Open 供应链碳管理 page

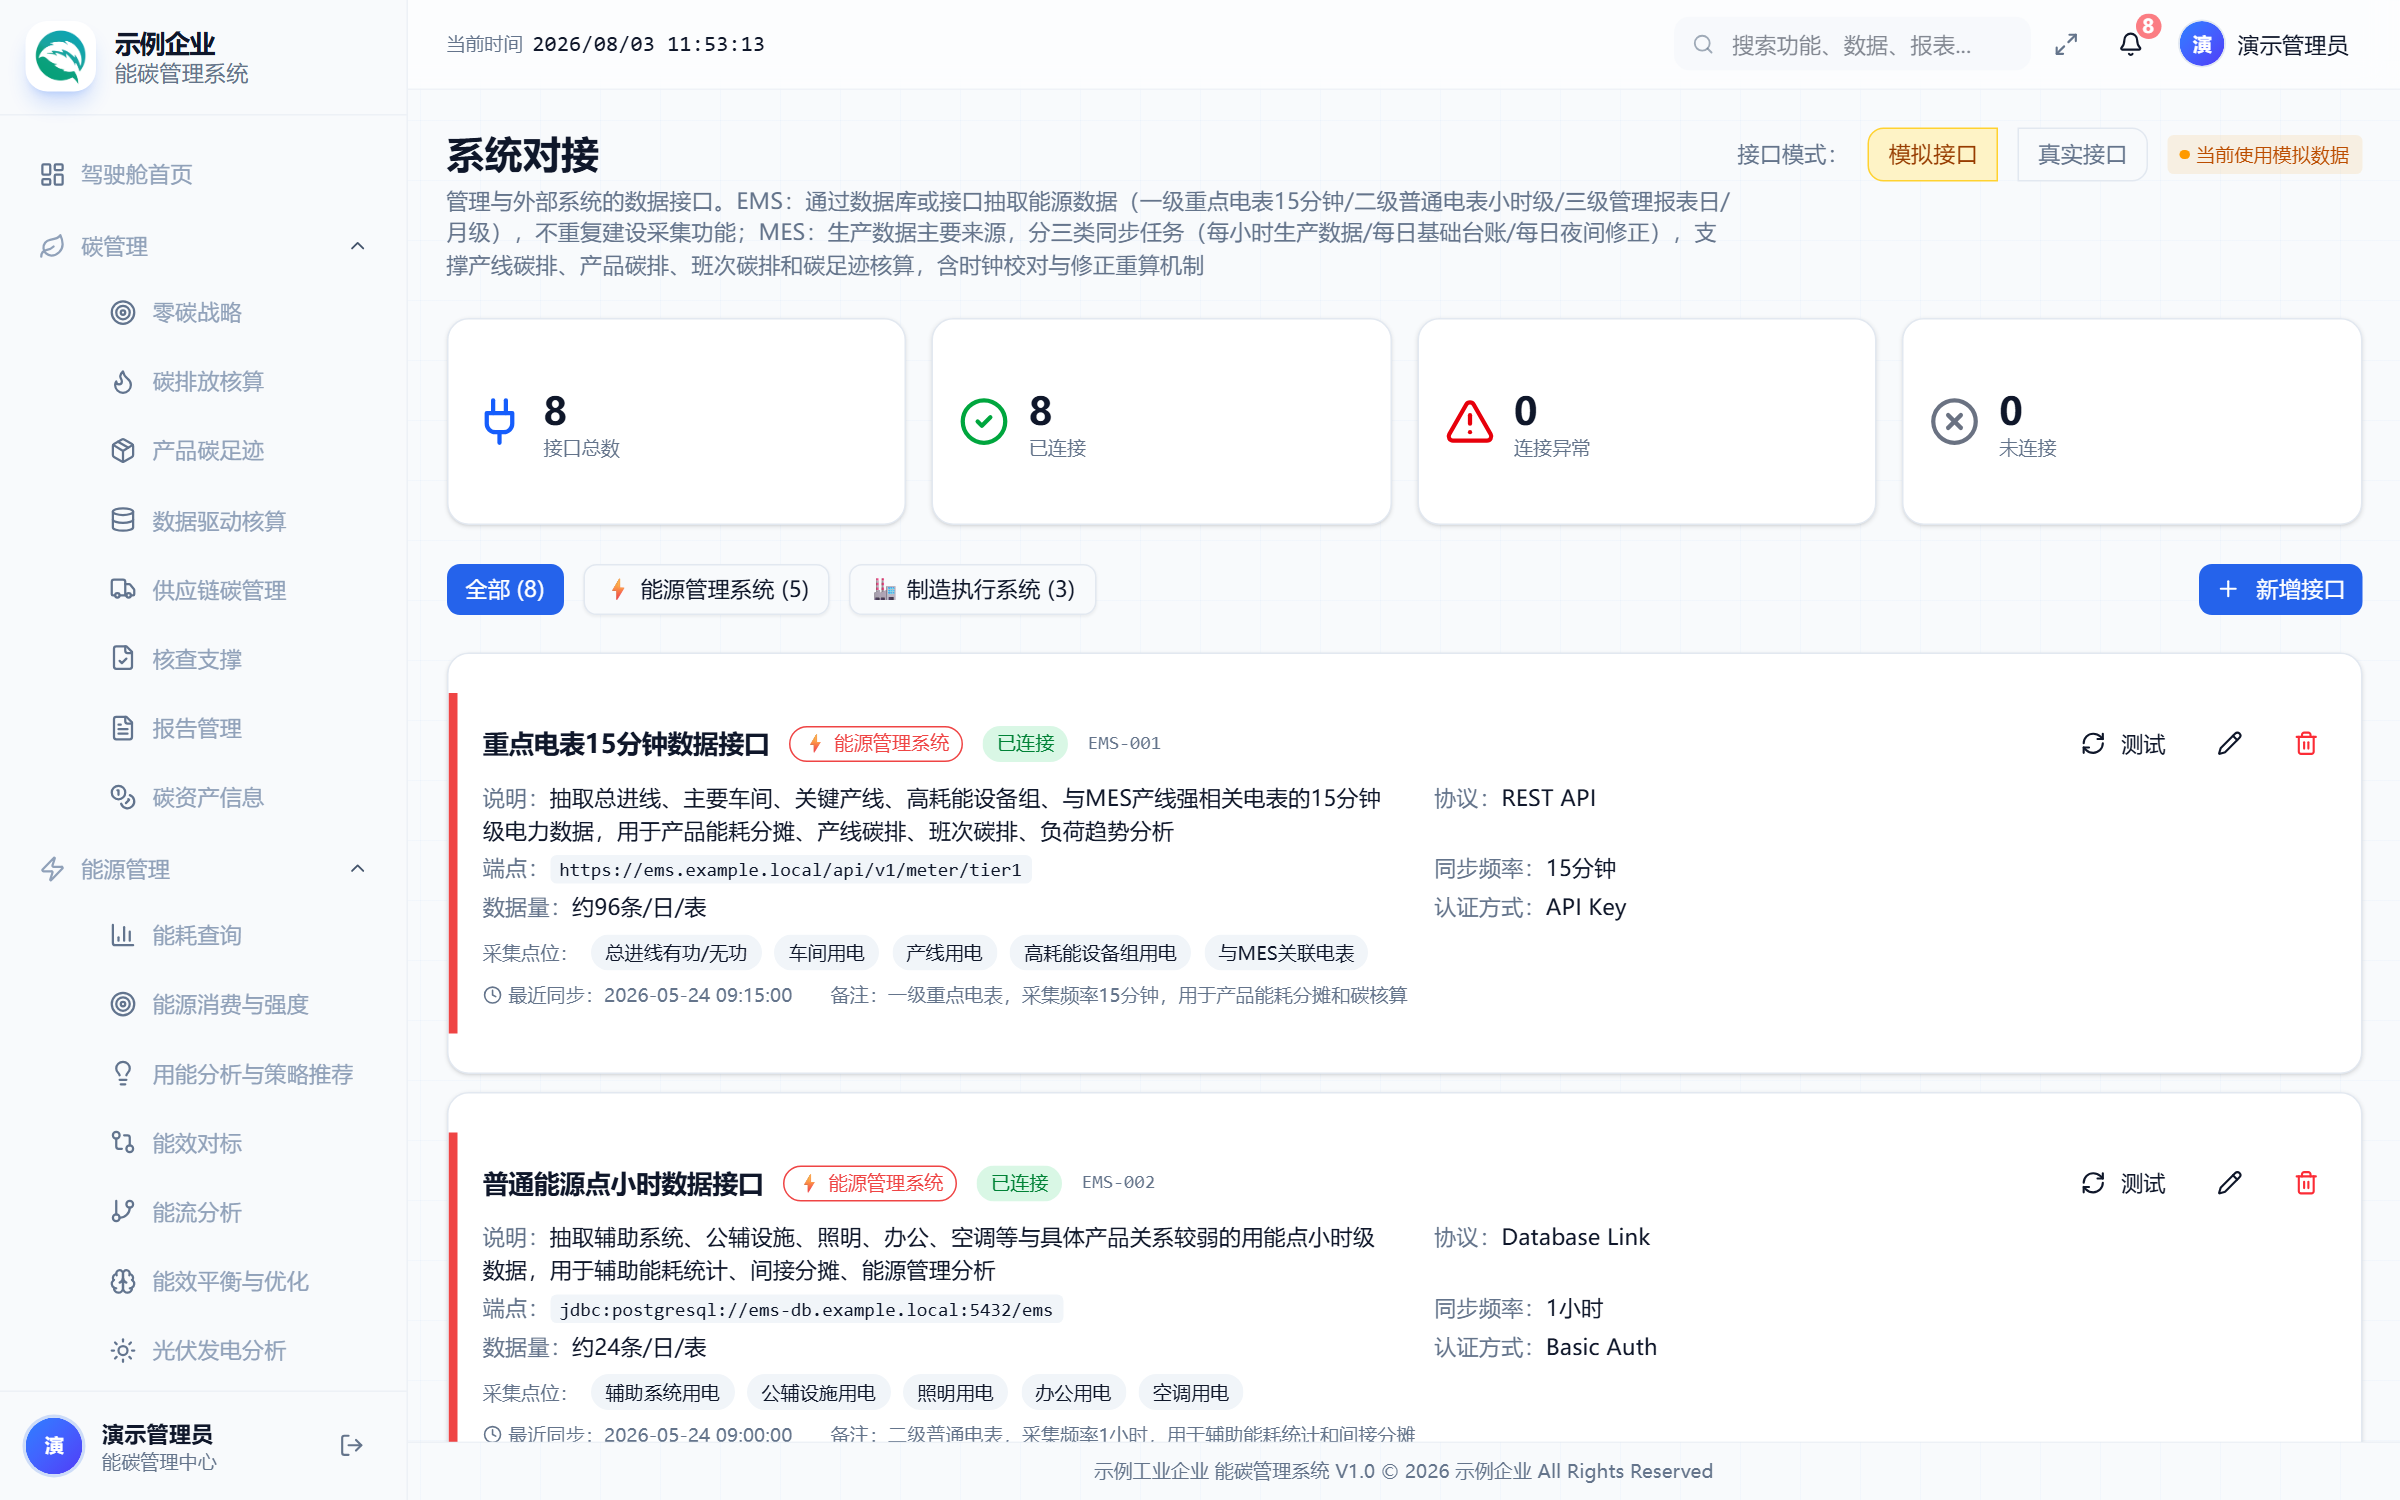[x=219, y=590]
